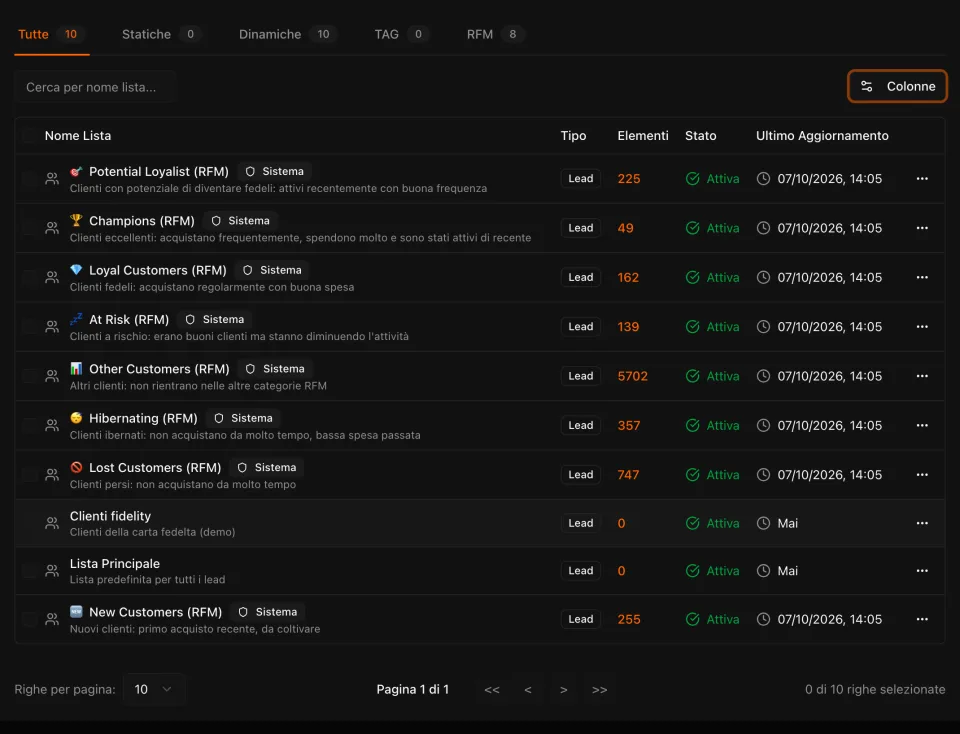Click the Ultimo Aggiornamento column header
Viewport: 960px width, 734px height.
822,136
